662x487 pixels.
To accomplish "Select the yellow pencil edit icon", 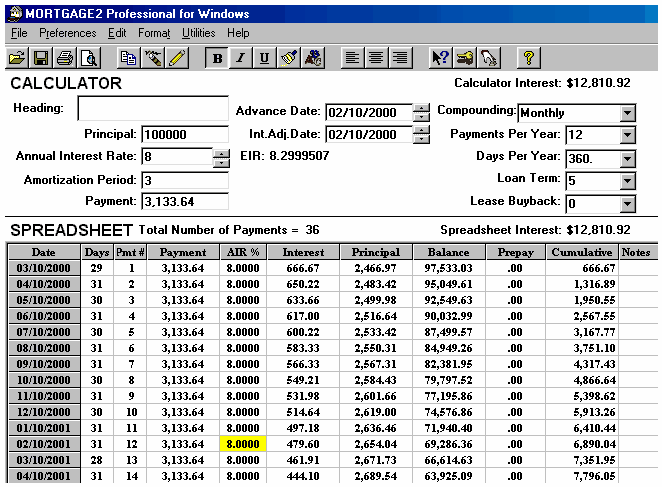I will click(x=178, y=58).
